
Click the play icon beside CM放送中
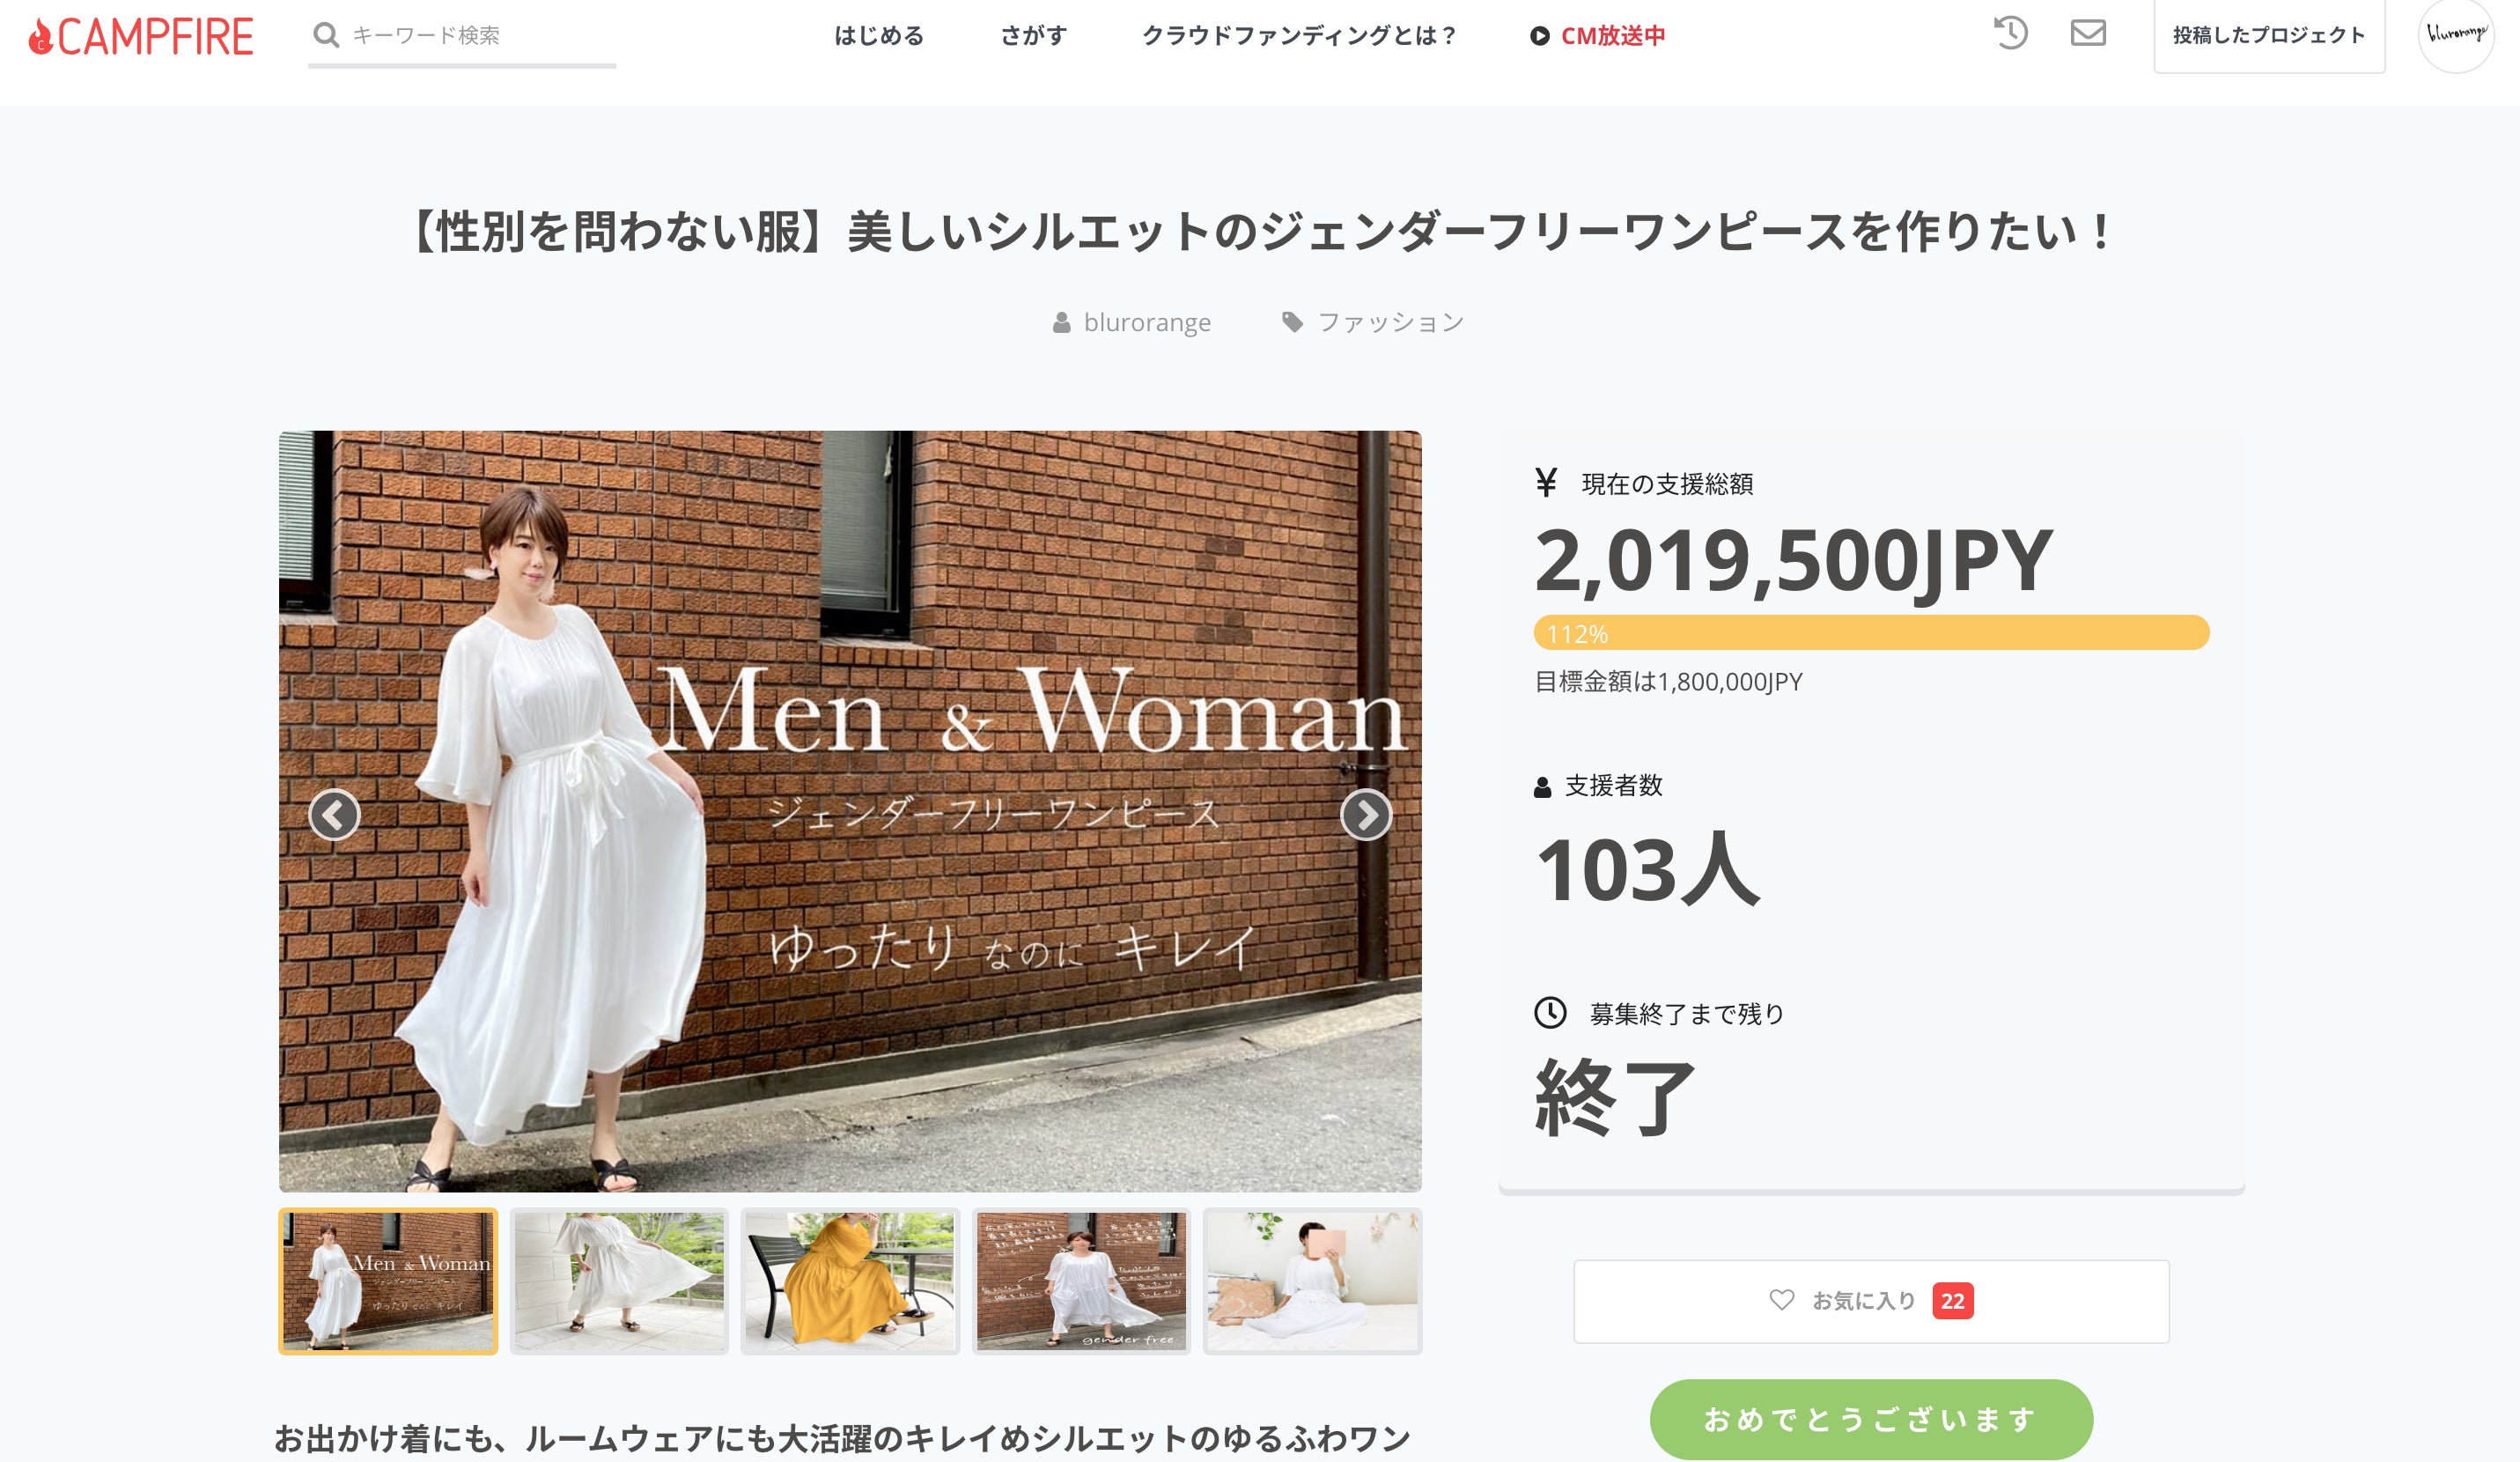(x=1539, y=36)
